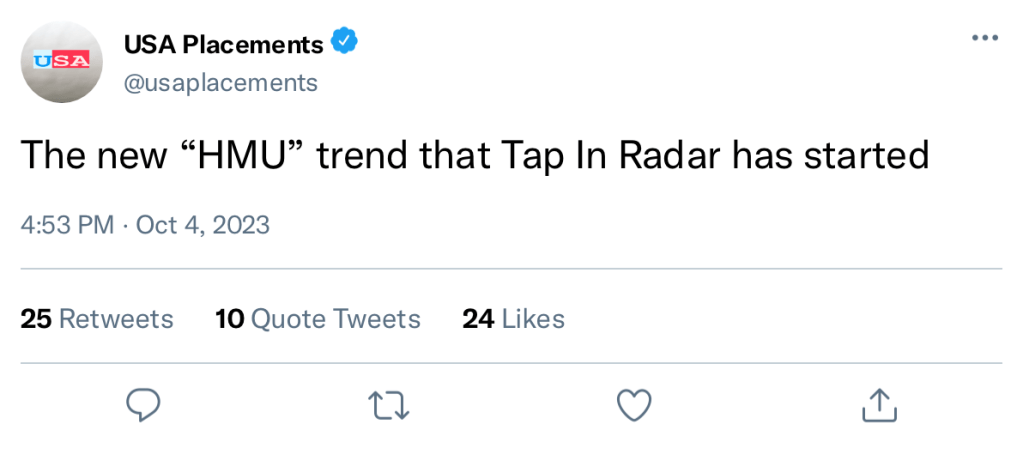Screen dimensions: 1023x467
Task: Click the blue verified checkmark badge
Action: coord(345,43)
